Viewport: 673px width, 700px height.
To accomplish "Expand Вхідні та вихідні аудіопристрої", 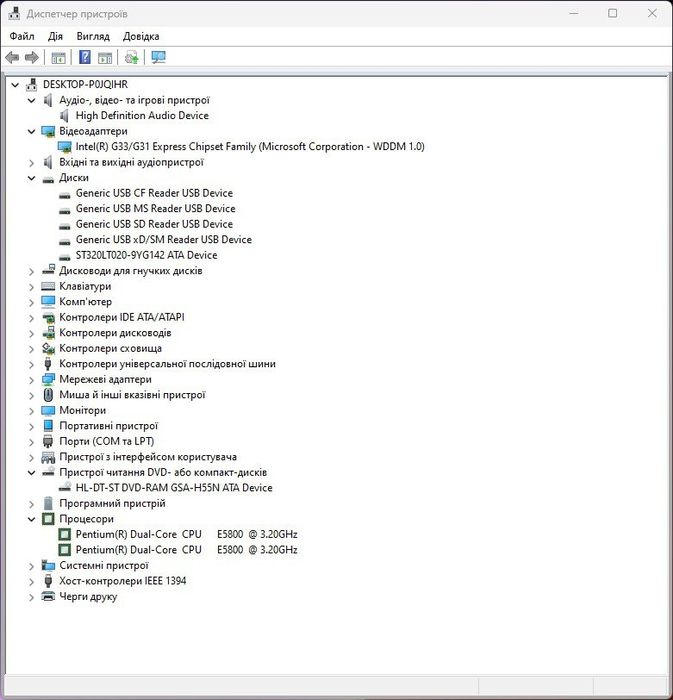I will pyautogui.click(x=31, y=162).
